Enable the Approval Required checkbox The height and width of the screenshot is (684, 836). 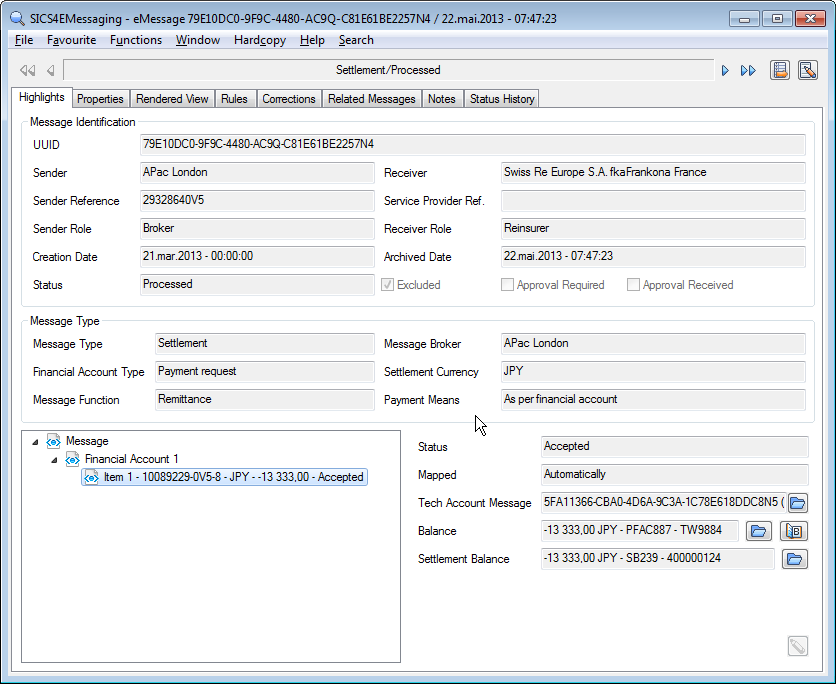point(507,285)
